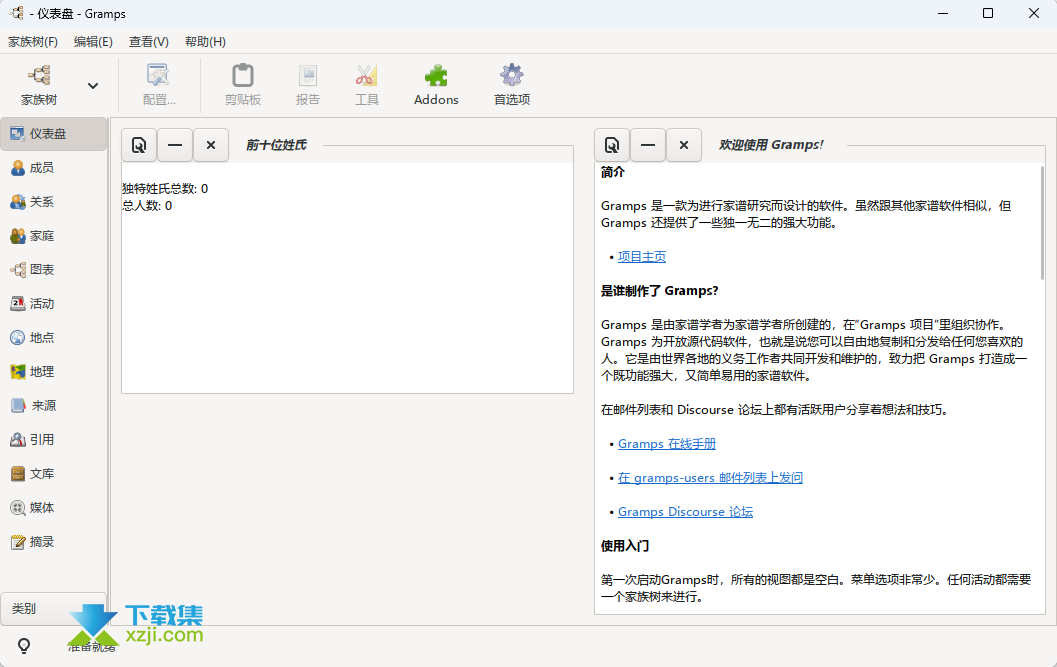Open the 编辑(E) menu
Screen dimensions: 1057x667
coord(93,42)
